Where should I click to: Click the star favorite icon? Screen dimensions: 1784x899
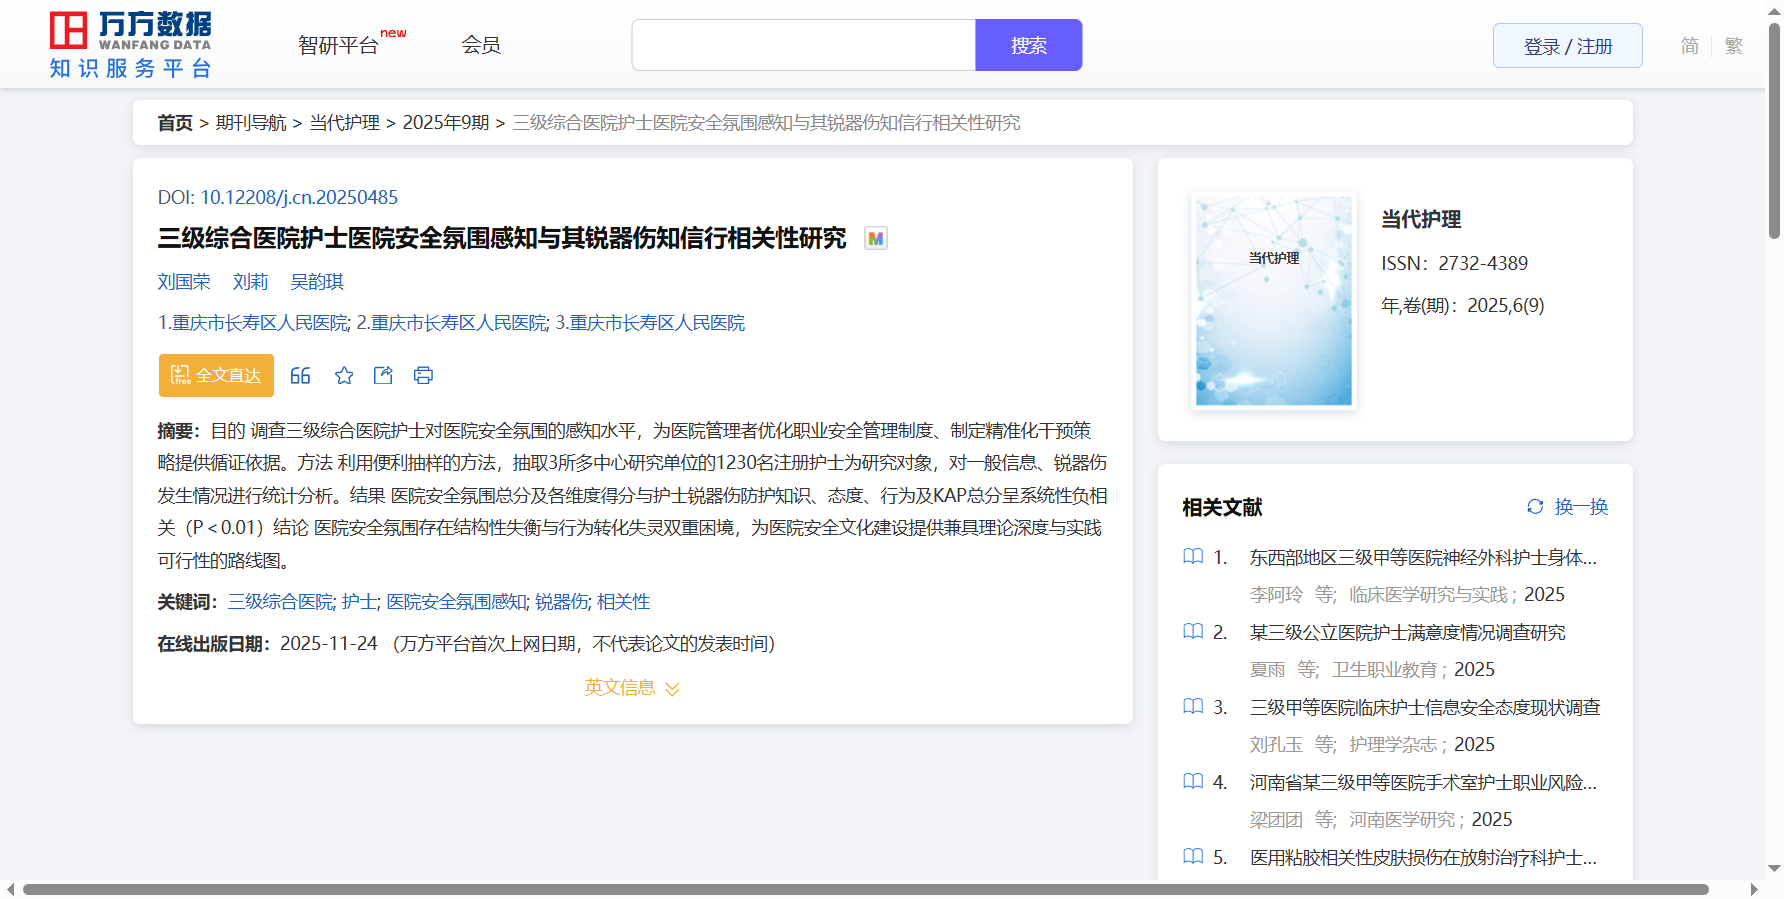point(344,376)
